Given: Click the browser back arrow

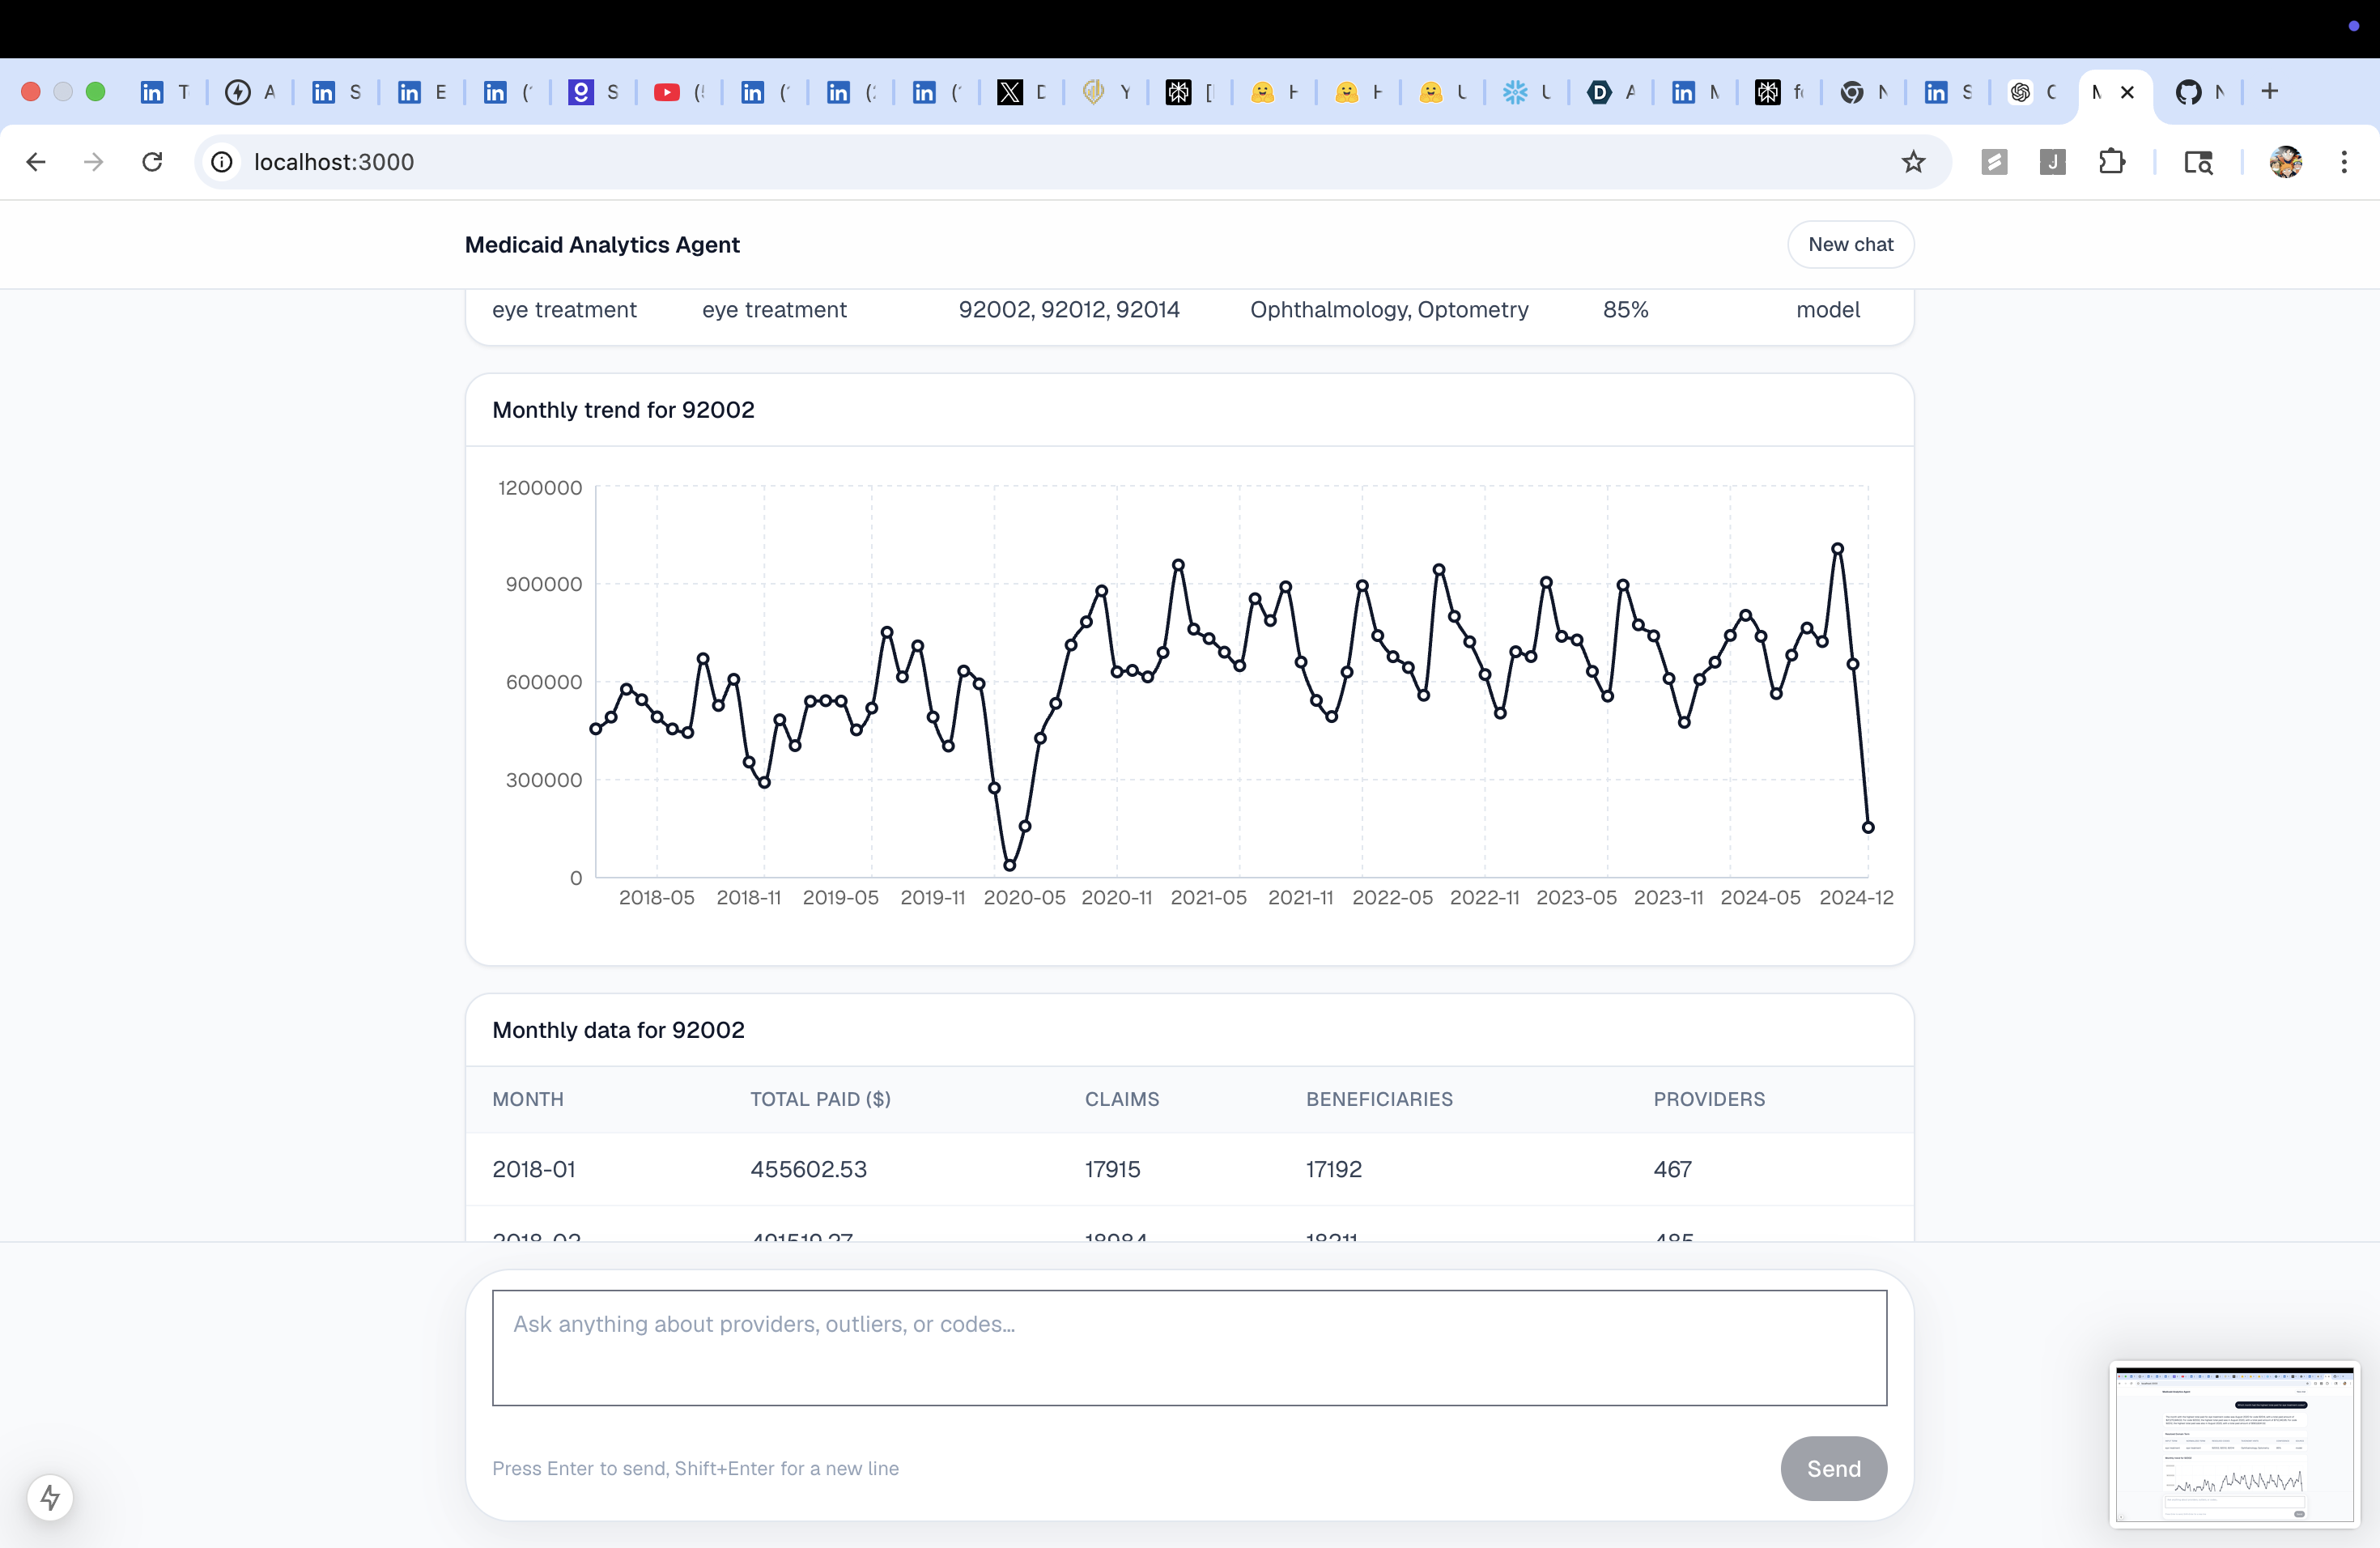Looking at the screenshot, I should 36,162.
